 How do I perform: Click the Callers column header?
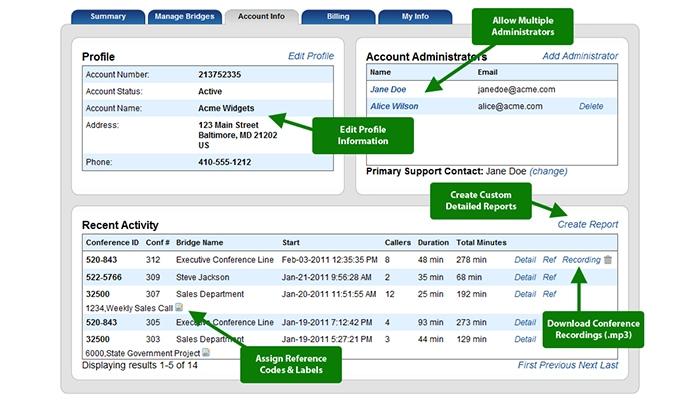coord(398,242)
